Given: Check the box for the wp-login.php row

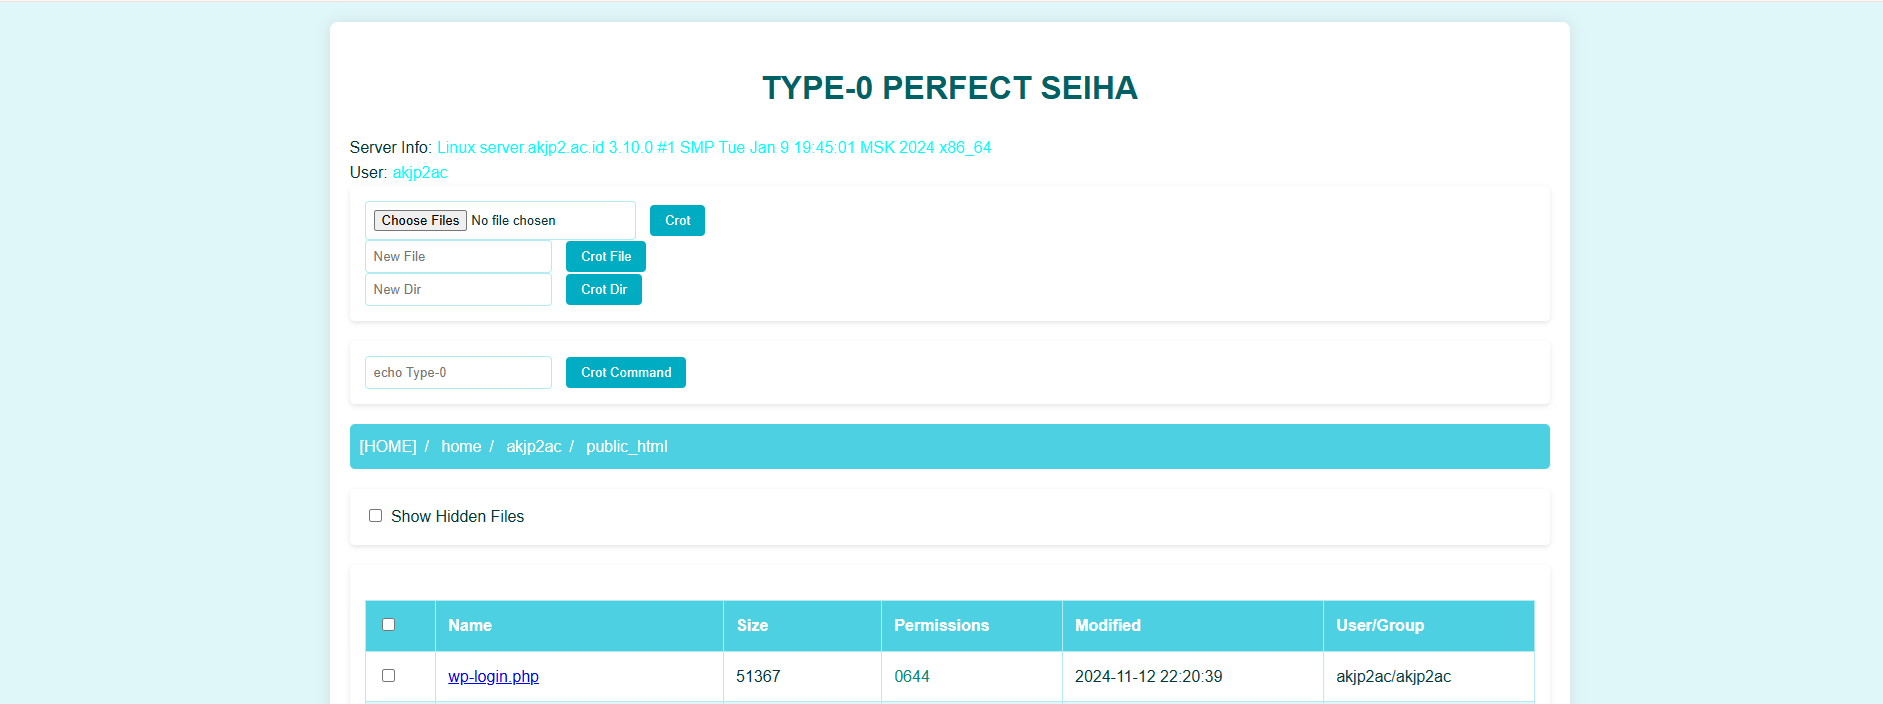Looking at the screenshot, I should 389,676.
